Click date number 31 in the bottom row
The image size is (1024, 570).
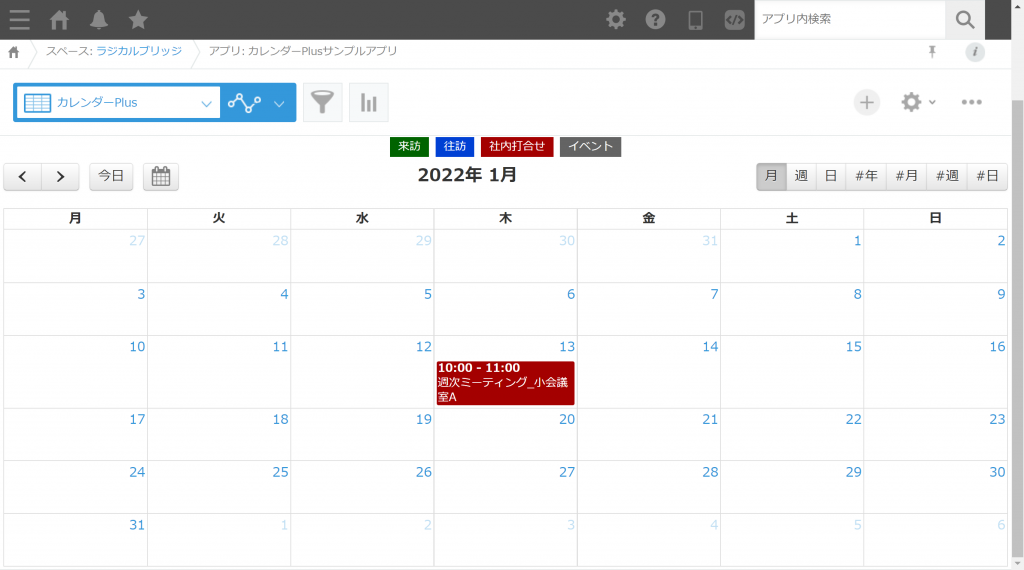136,525
